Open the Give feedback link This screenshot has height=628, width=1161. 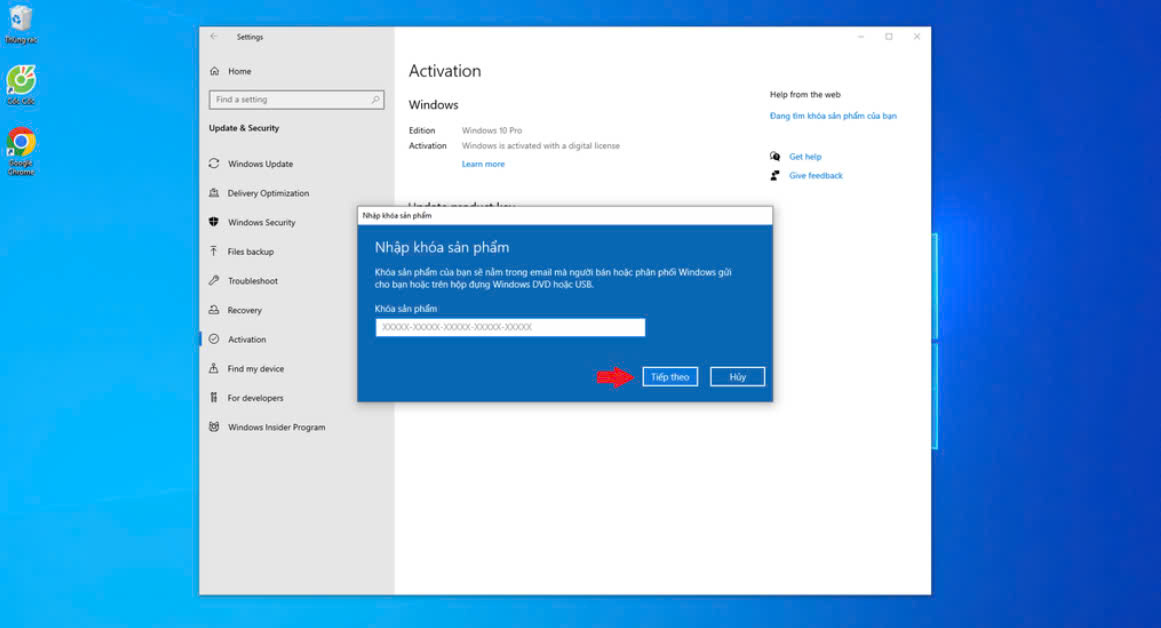pos(815,176)
